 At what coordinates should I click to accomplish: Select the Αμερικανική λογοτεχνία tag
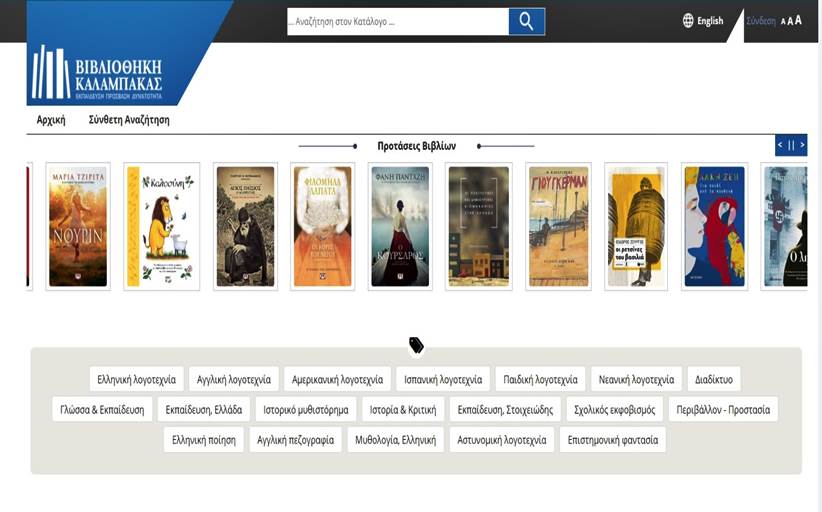coord(337,379)
